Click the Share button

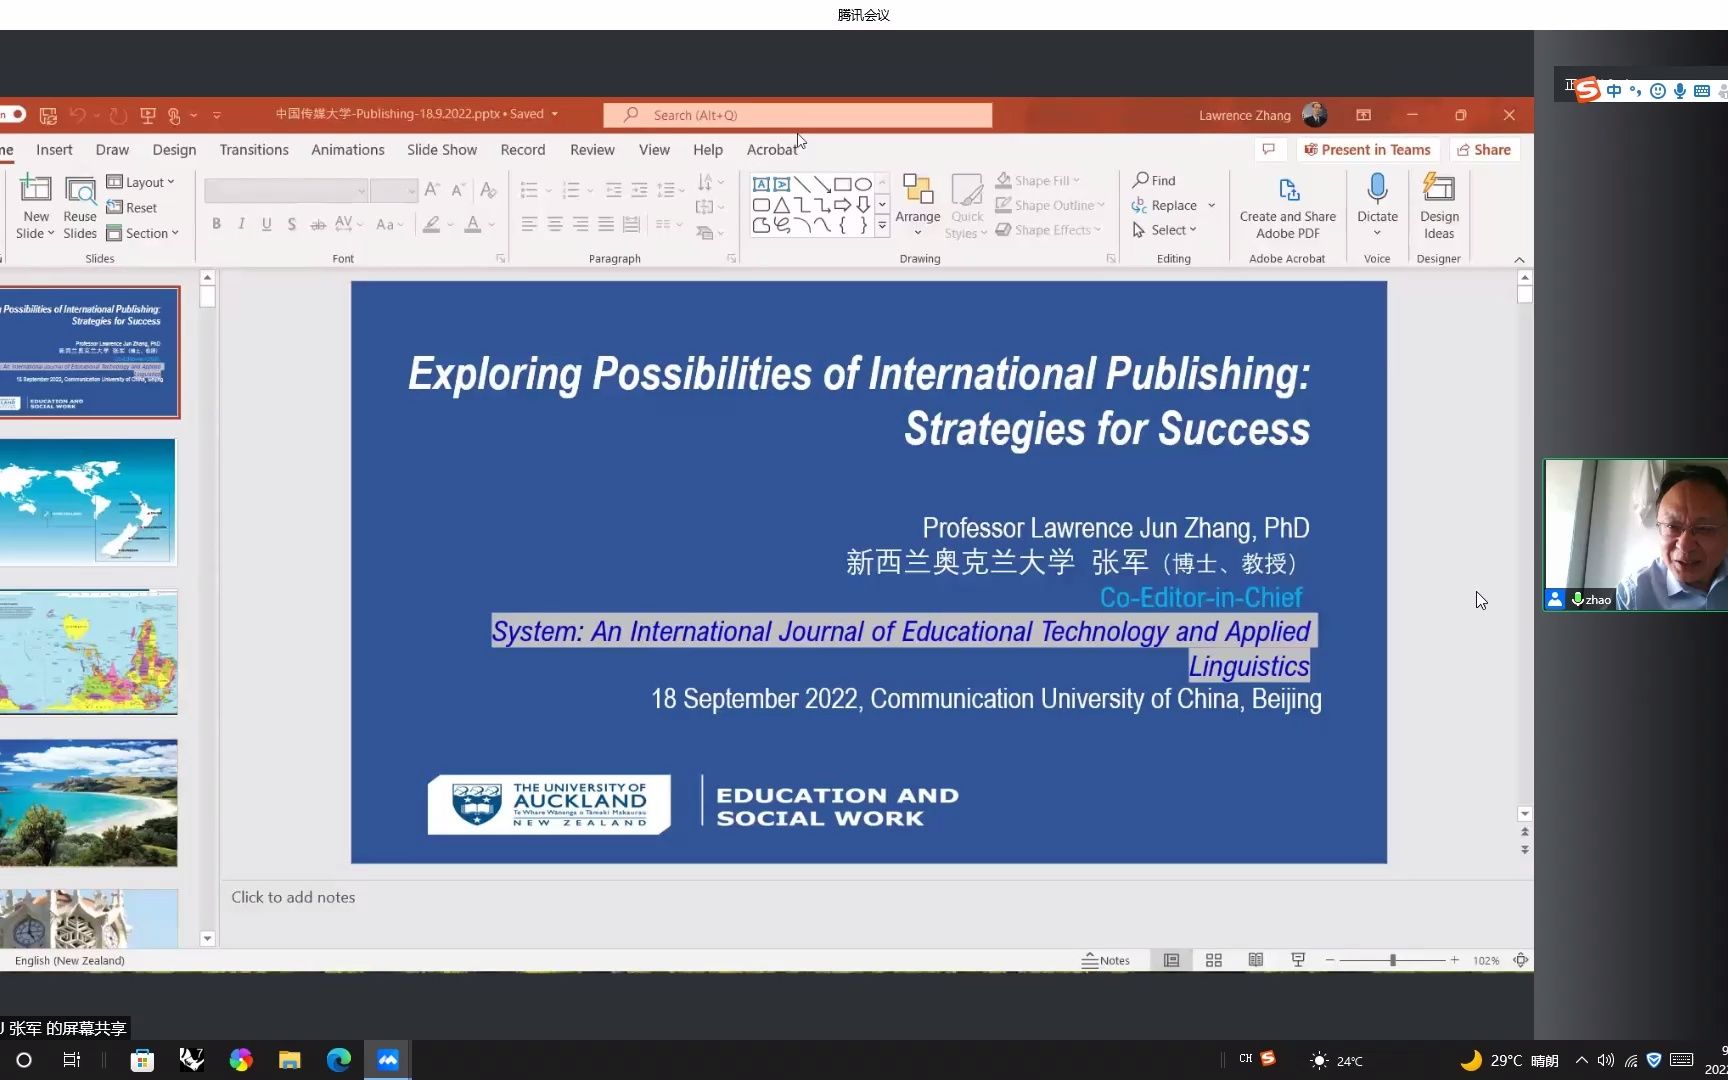coord(1484,150)
